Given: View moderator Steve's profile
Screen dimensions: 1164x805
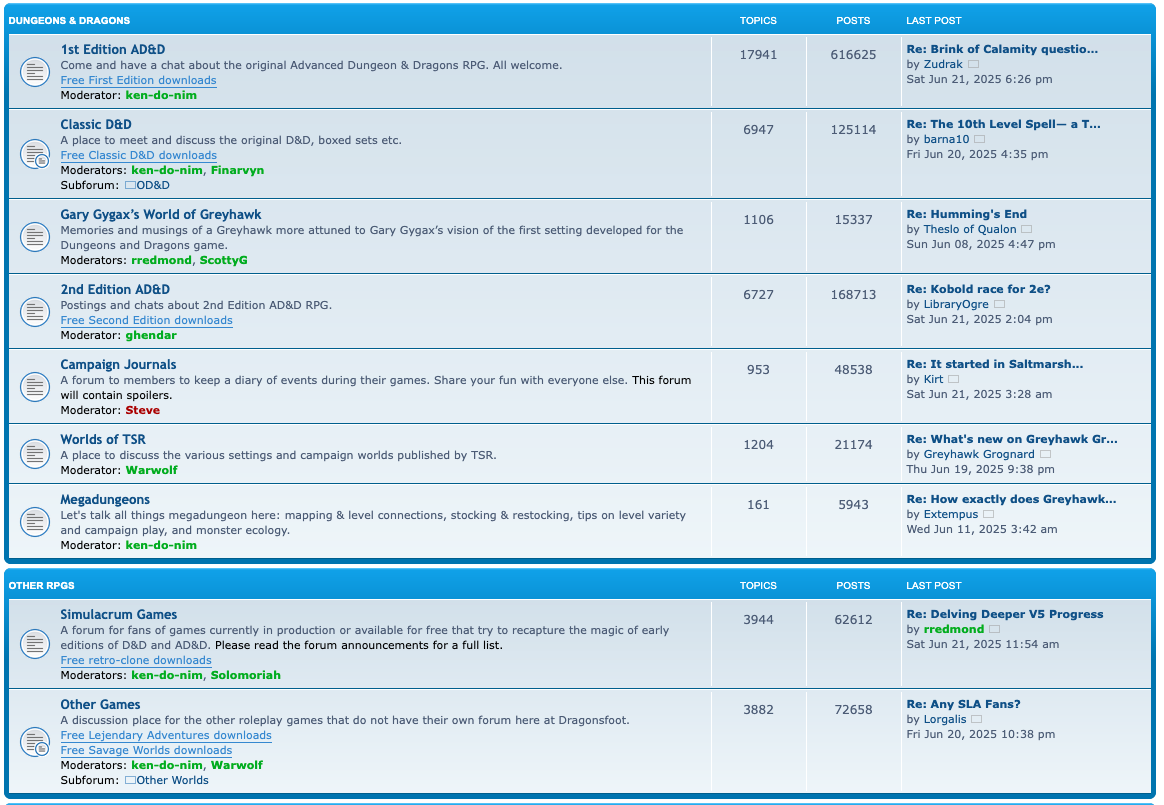Looking at the screenshot, I should point(143,411).
